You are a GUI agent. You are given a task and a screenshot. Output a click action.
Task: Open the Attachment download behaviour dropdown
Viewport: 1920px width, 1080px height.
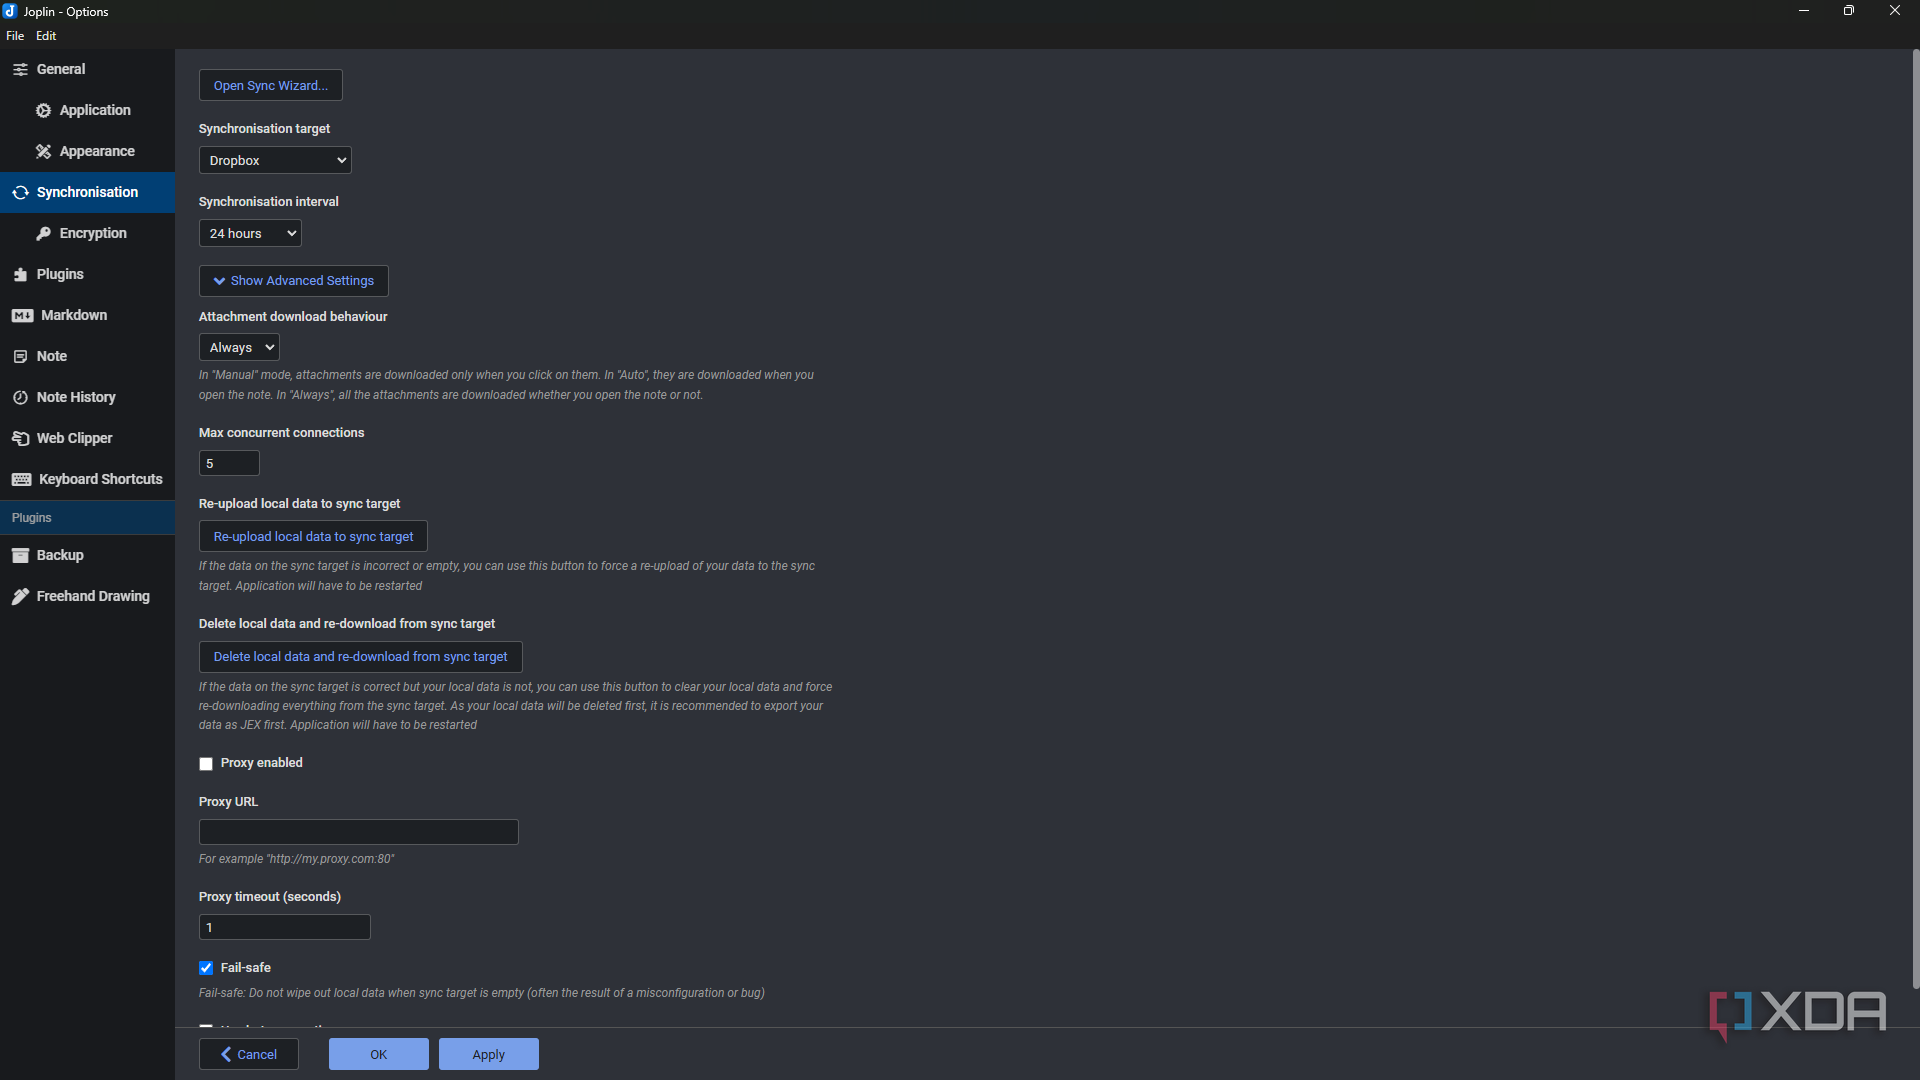coord(239,347)
